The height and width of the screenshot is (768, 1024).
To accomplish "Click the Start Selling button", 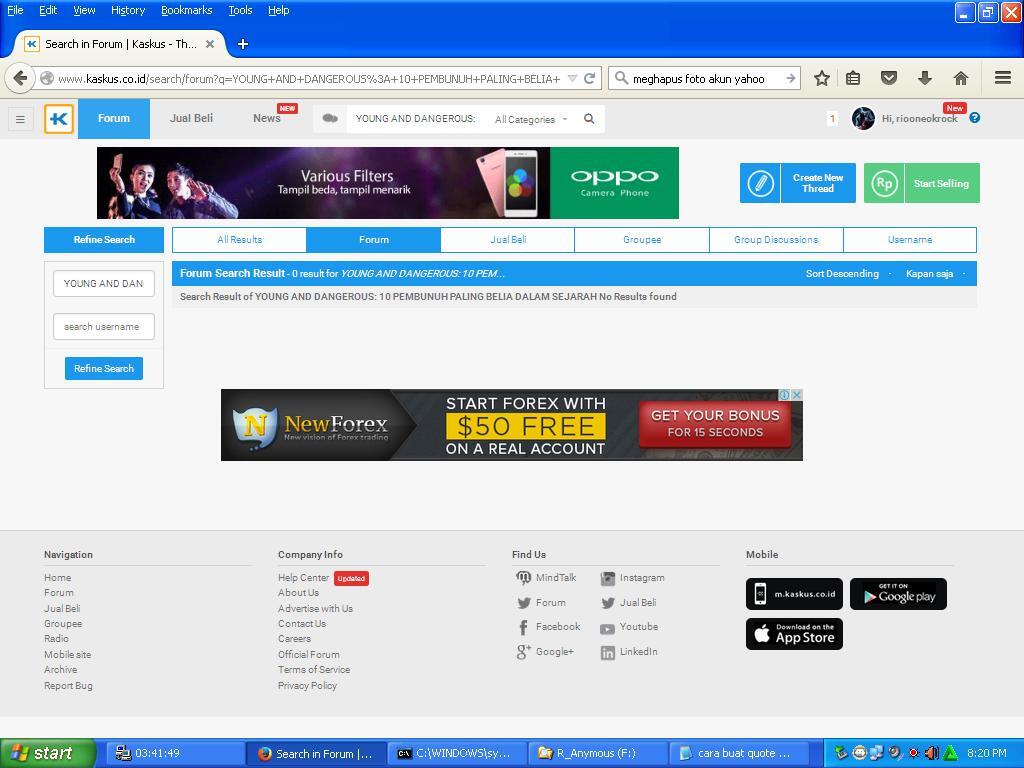I will point(921,183).
